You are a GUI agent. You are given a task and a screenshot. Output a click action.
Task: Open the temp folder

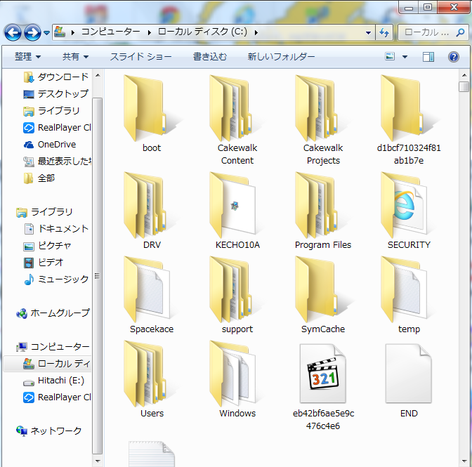(x=409, y=295)
